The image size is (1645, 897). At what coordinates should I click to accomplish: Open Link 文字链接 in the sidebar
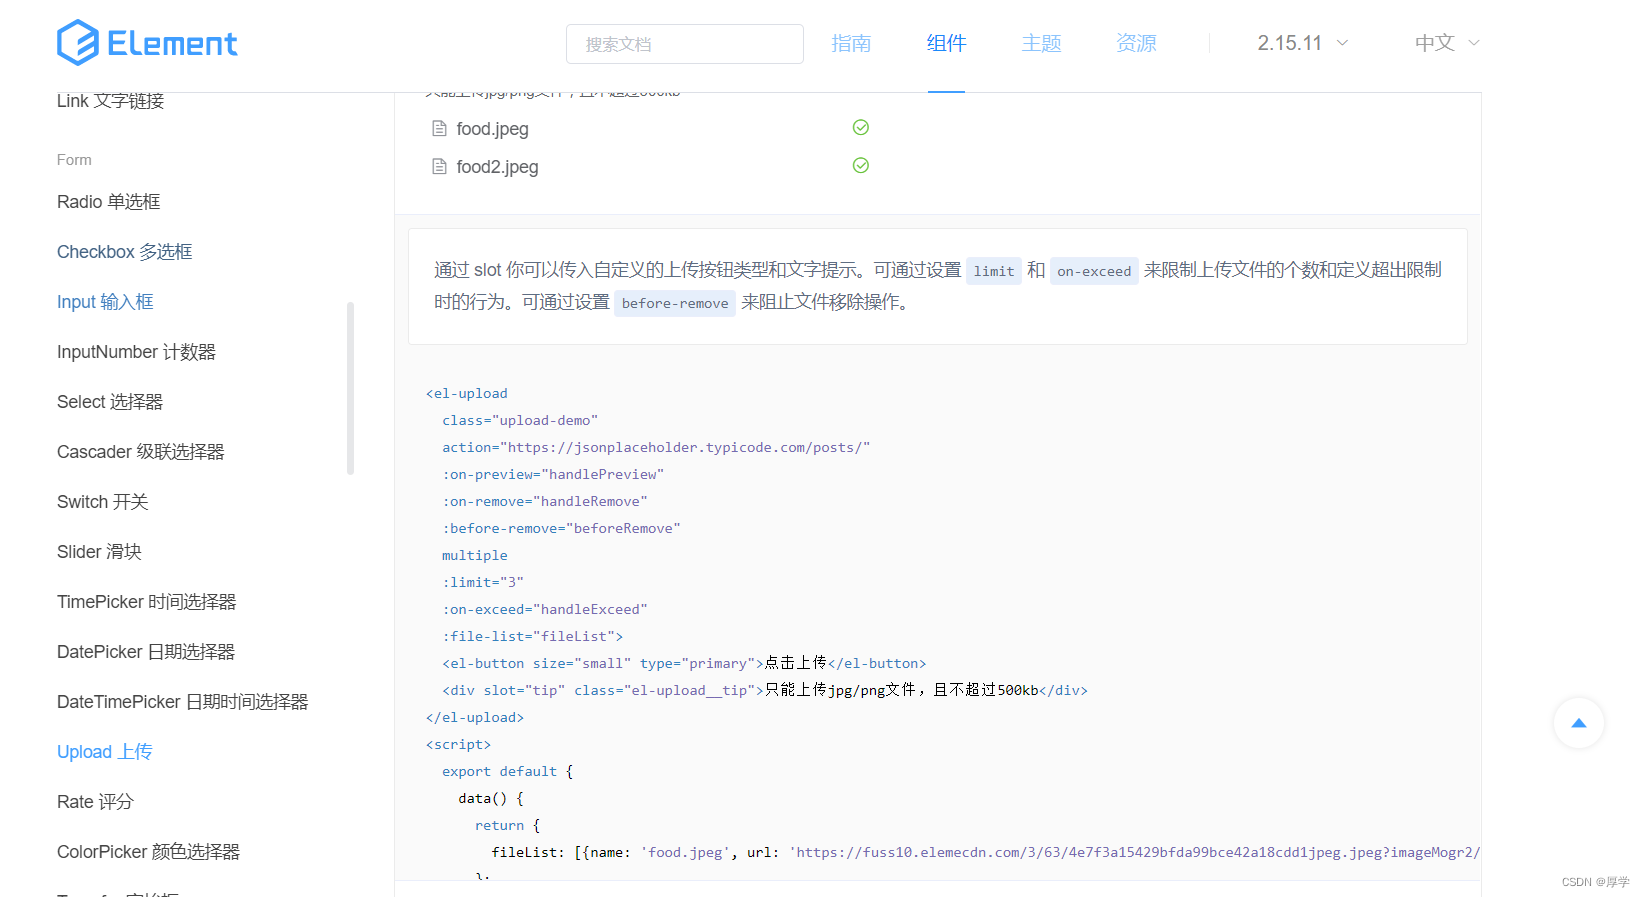pos(110,101)
